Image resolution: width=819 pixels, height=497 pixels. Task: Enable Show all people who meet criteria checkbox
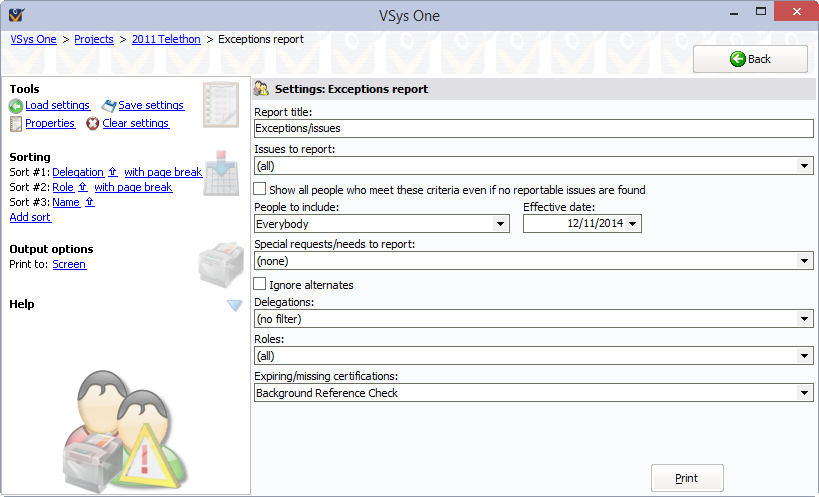click(260, 188)
